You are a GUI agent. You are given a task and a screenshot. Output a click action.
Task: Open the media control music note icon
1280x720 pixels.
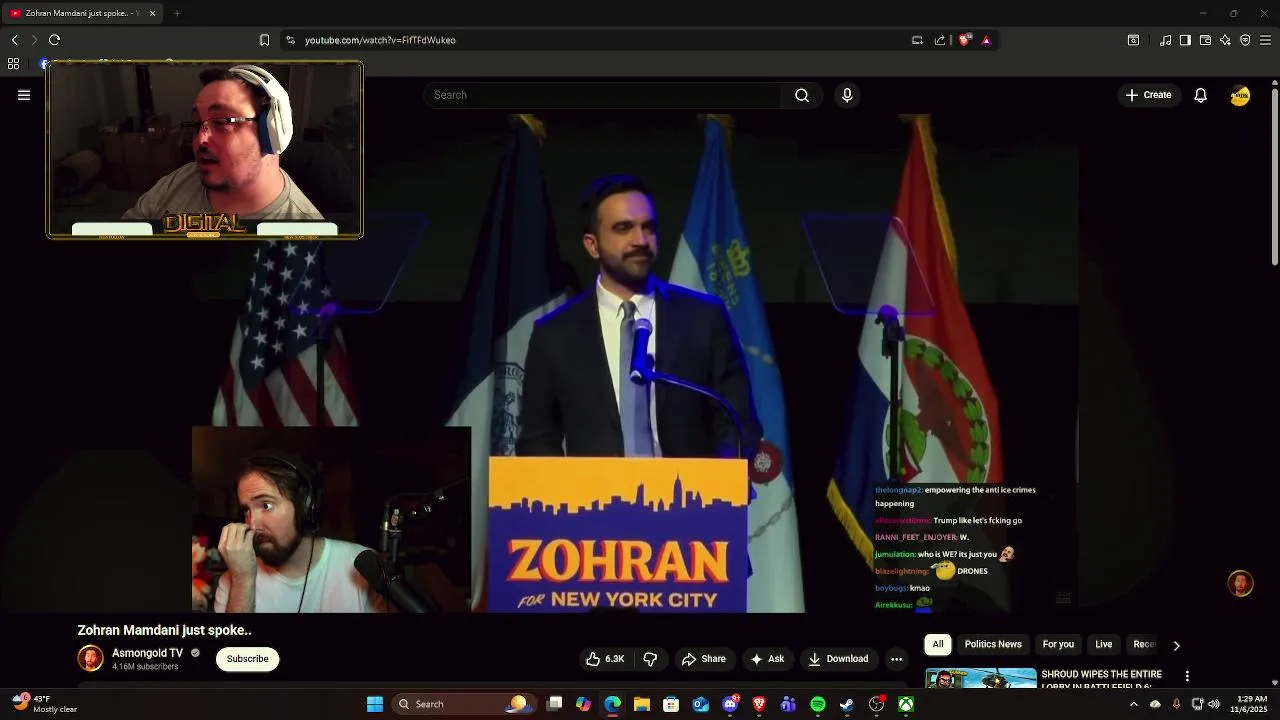point(1165,40)
